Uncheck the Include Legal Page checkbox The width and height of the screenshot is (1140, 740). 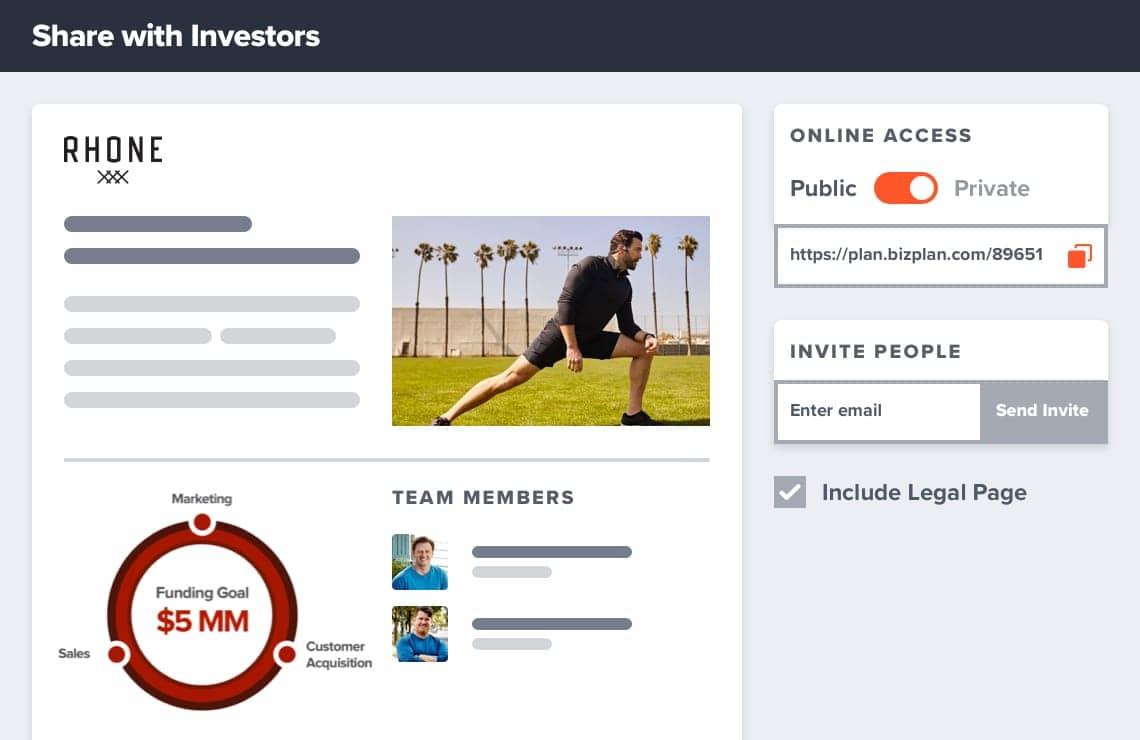(x=790, y=492)
